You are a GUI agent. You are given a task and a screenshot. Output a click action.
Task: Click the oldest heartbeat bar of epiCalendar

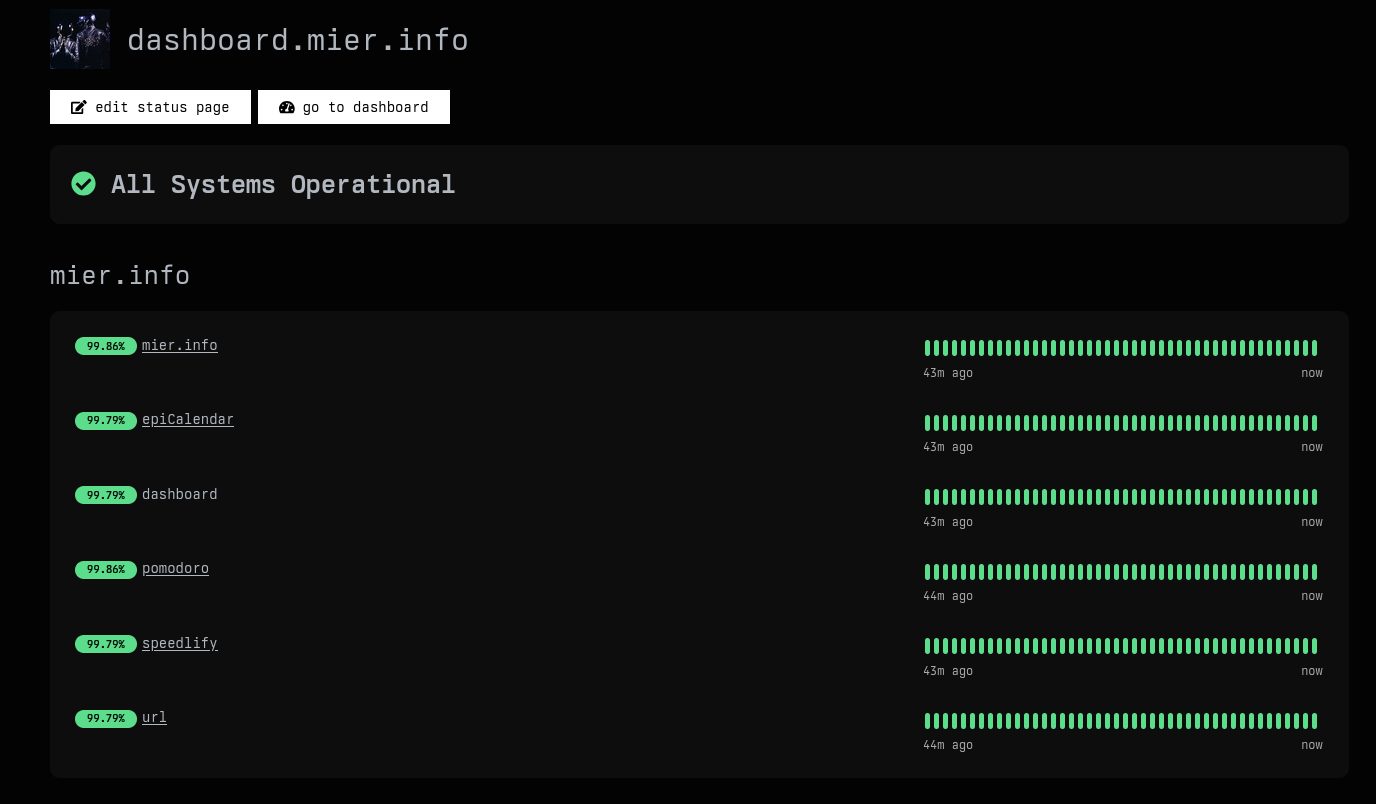(x=928, y=423)
